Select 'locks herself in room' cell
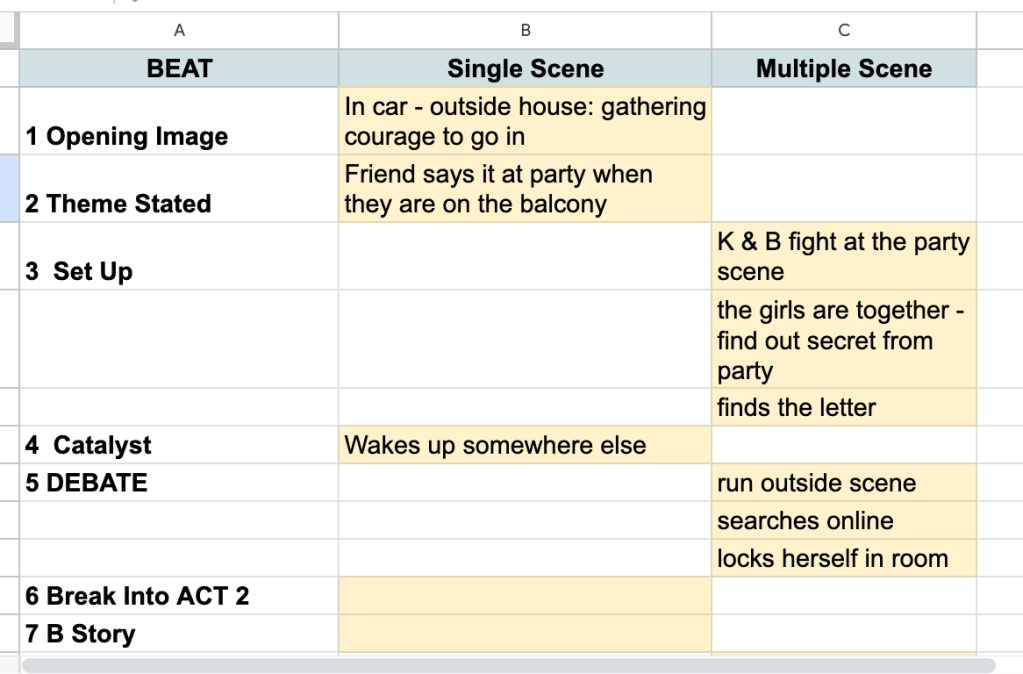This screenshot has height=674, width=1023. tap(843, 558)
